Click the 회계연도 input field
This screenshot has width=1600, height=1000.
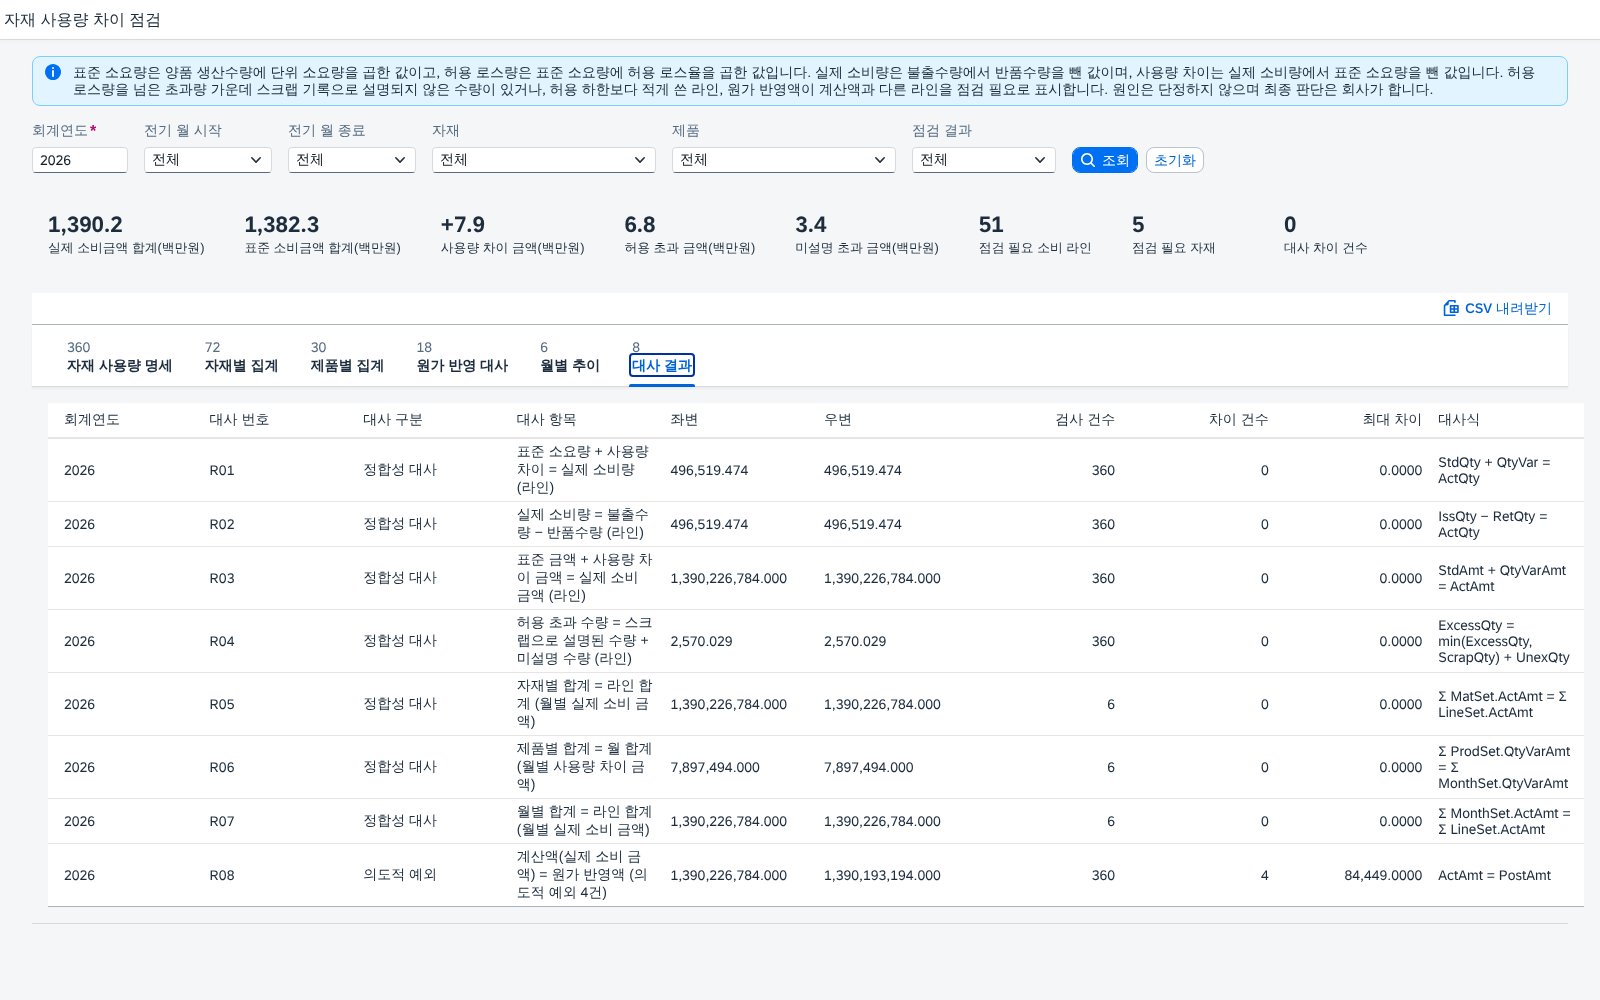(x=80, y=160)
